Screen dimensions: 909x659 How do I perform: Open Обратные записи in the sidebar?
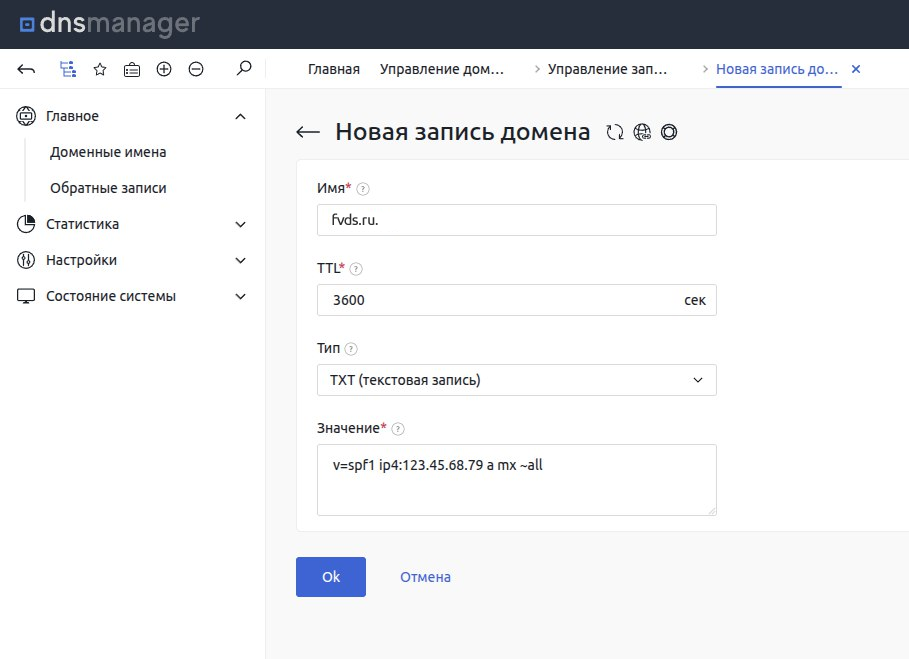[108, 188]
